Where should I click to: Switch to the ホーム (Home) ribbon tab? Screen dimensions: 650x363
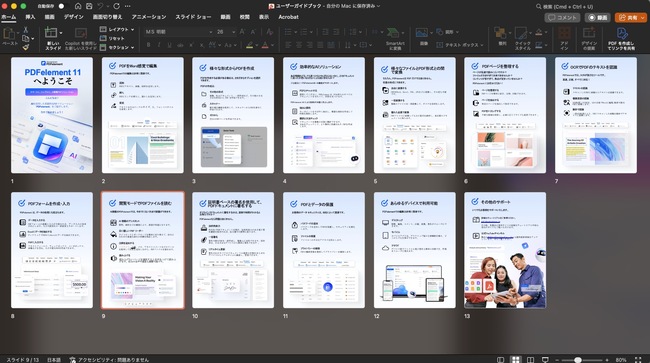[9, 17]
